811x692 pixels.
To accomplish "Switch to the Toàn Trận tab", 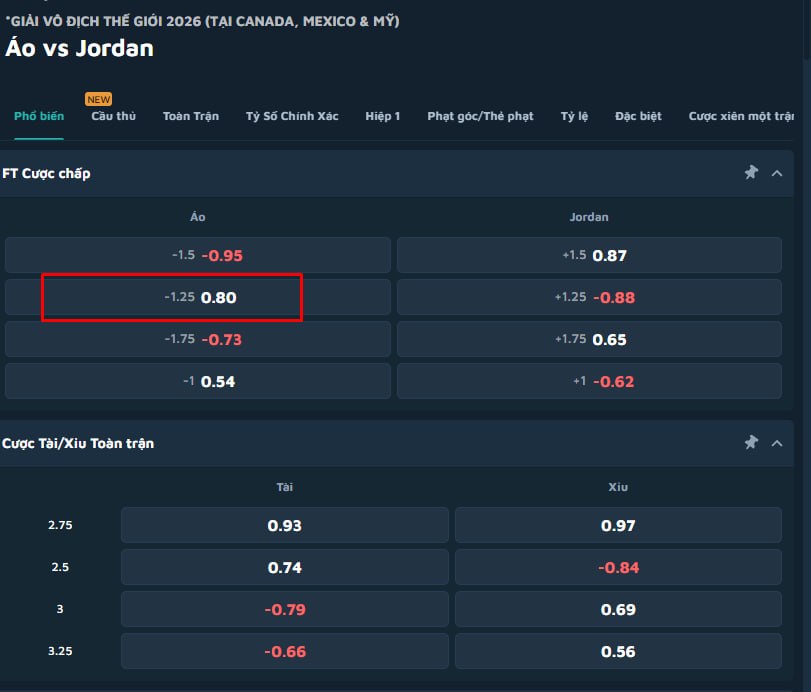I will (x=191, y=116).
